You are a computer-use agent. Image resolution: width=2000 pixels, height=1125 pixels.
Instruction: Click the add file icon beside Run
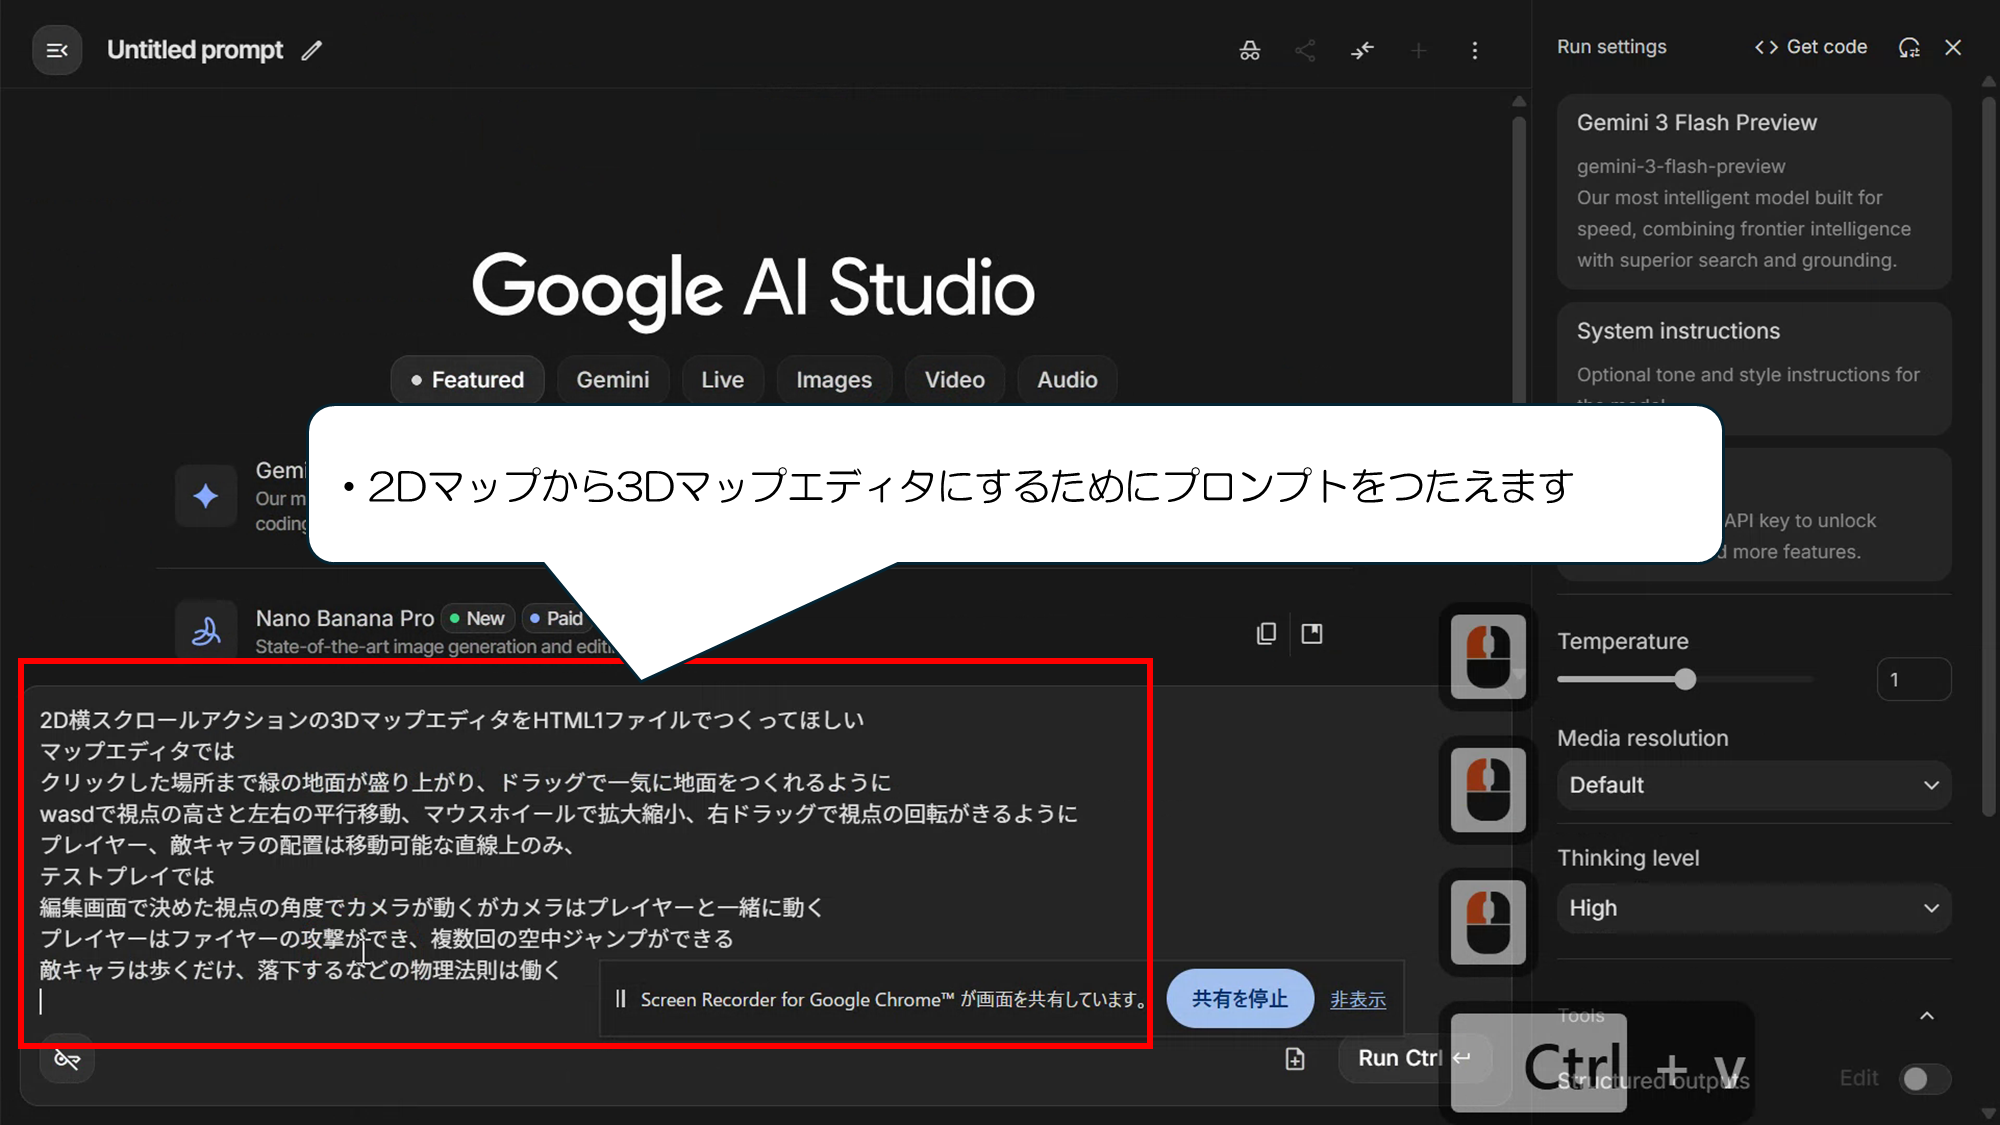click(x=1295, y=1058)
